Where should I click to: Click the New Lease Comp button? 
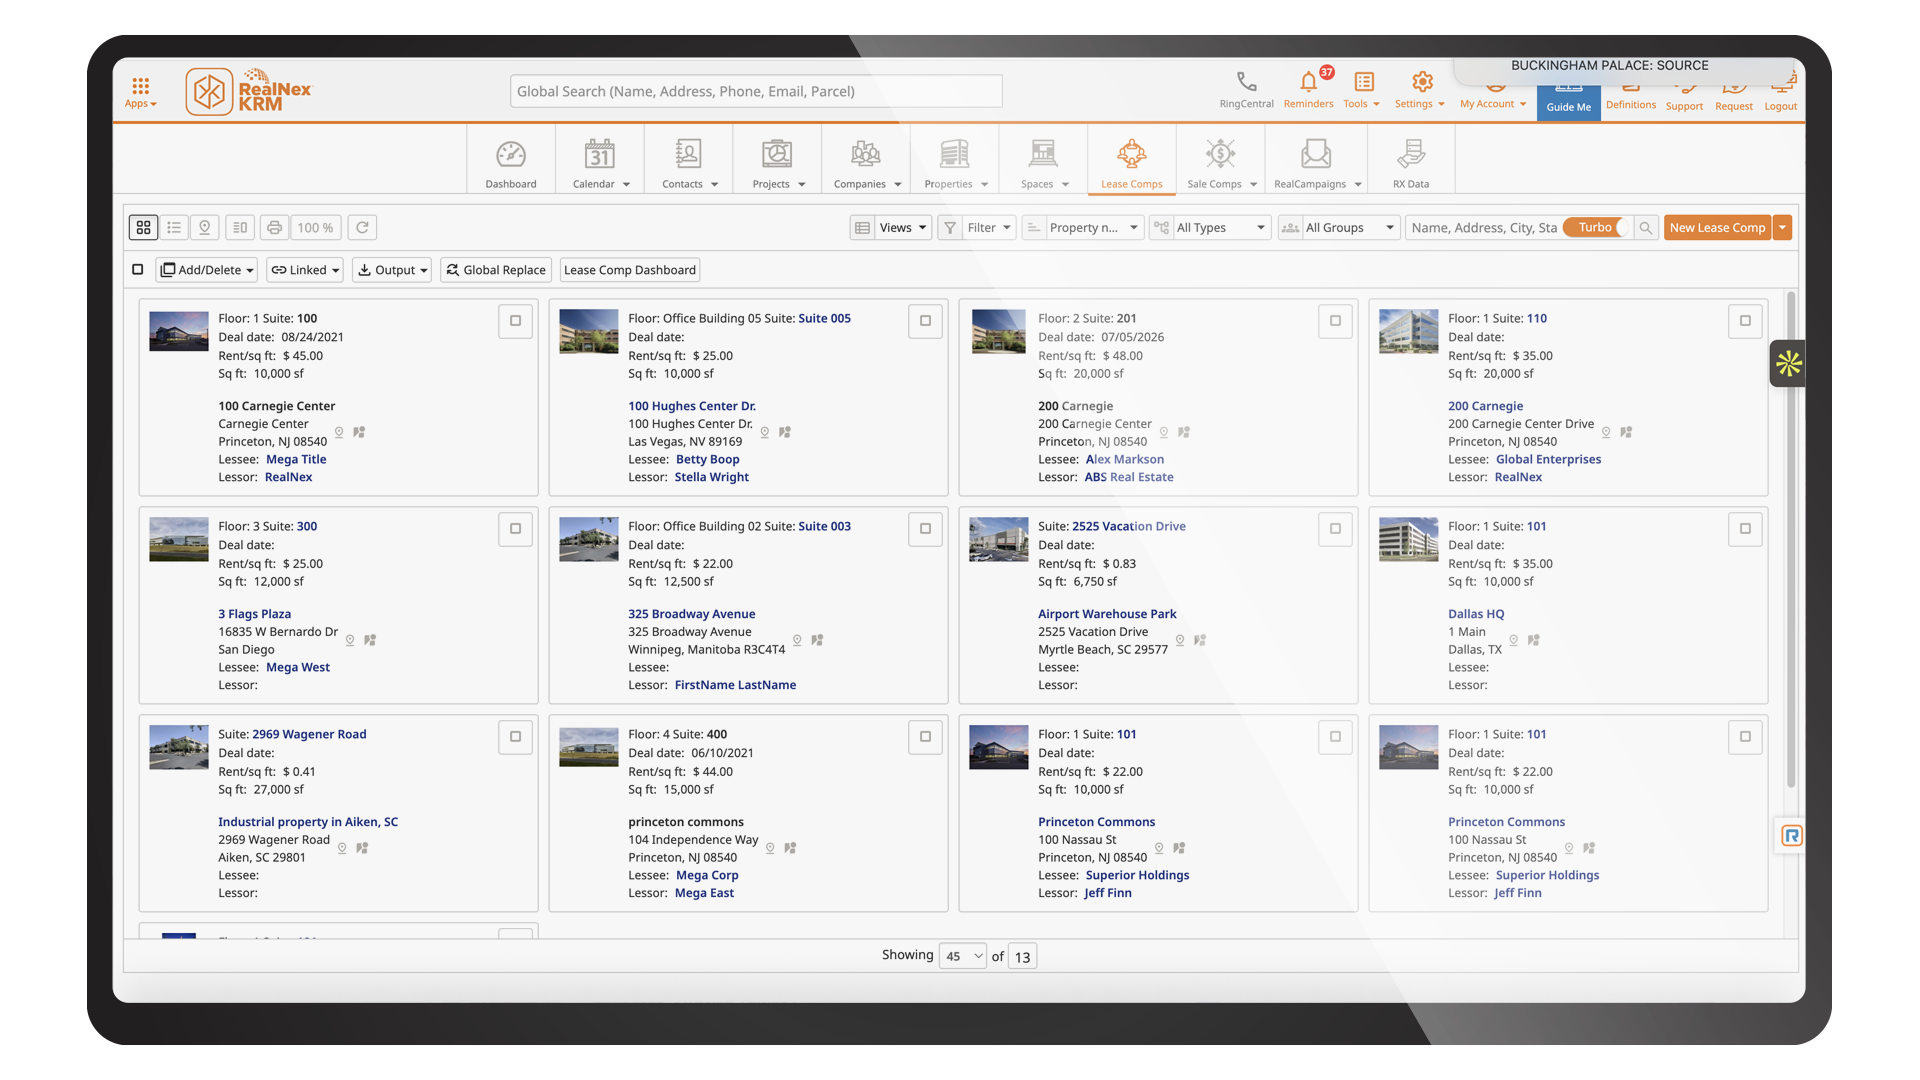tap(1717, 228)
